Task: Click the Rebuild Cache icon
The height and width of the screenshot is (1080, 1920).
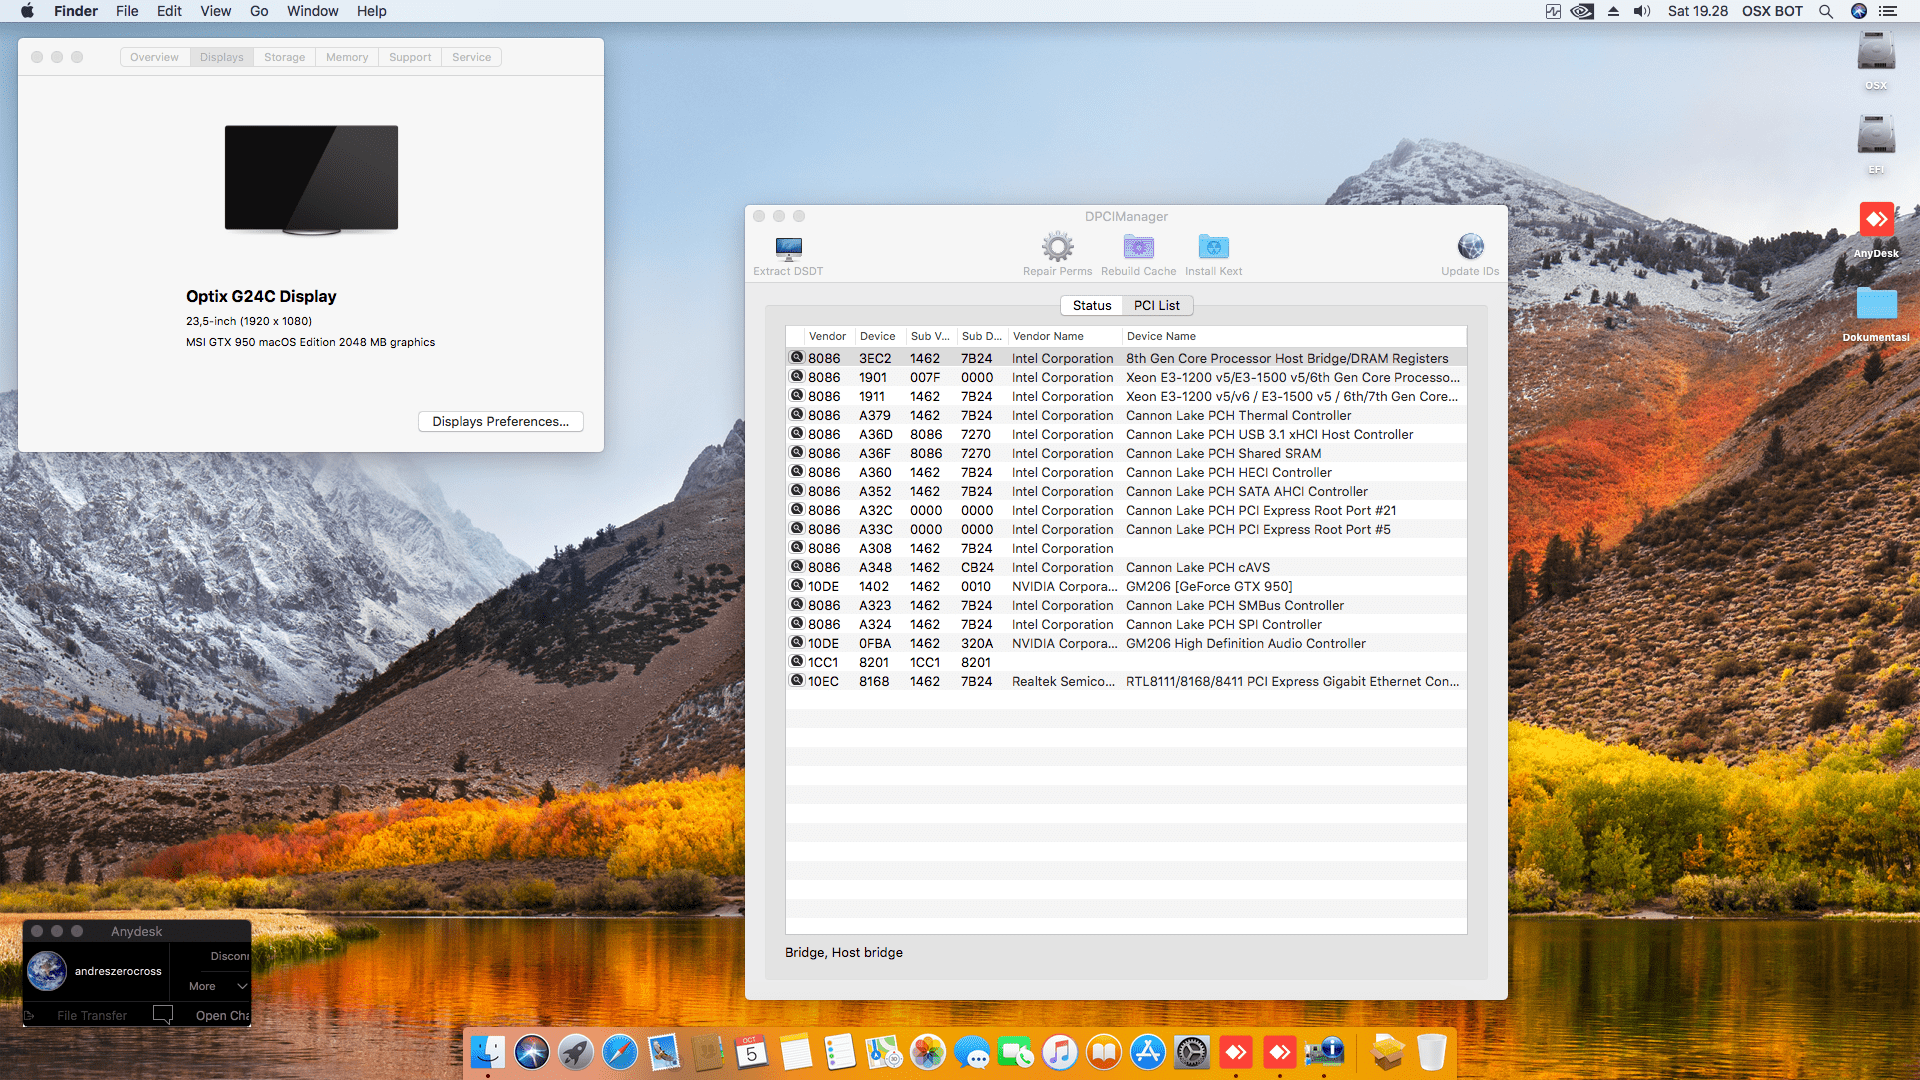Action: pos(1138,247)
